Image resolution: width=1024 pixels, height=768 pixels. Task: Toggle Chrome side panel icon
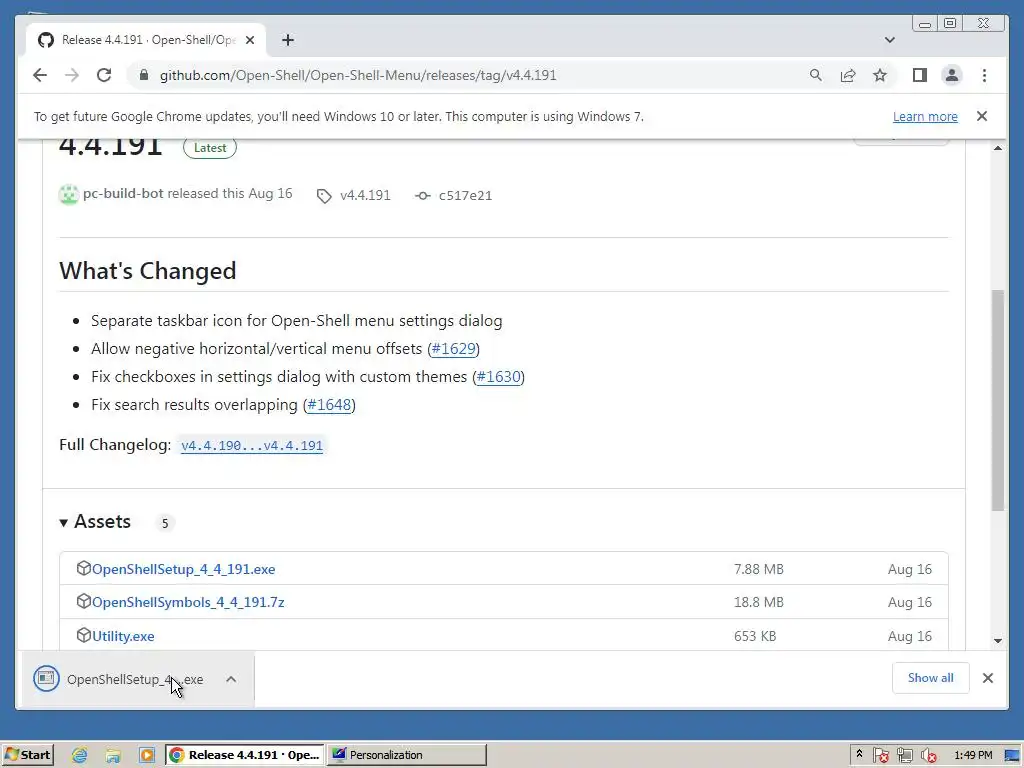[920, 75]
